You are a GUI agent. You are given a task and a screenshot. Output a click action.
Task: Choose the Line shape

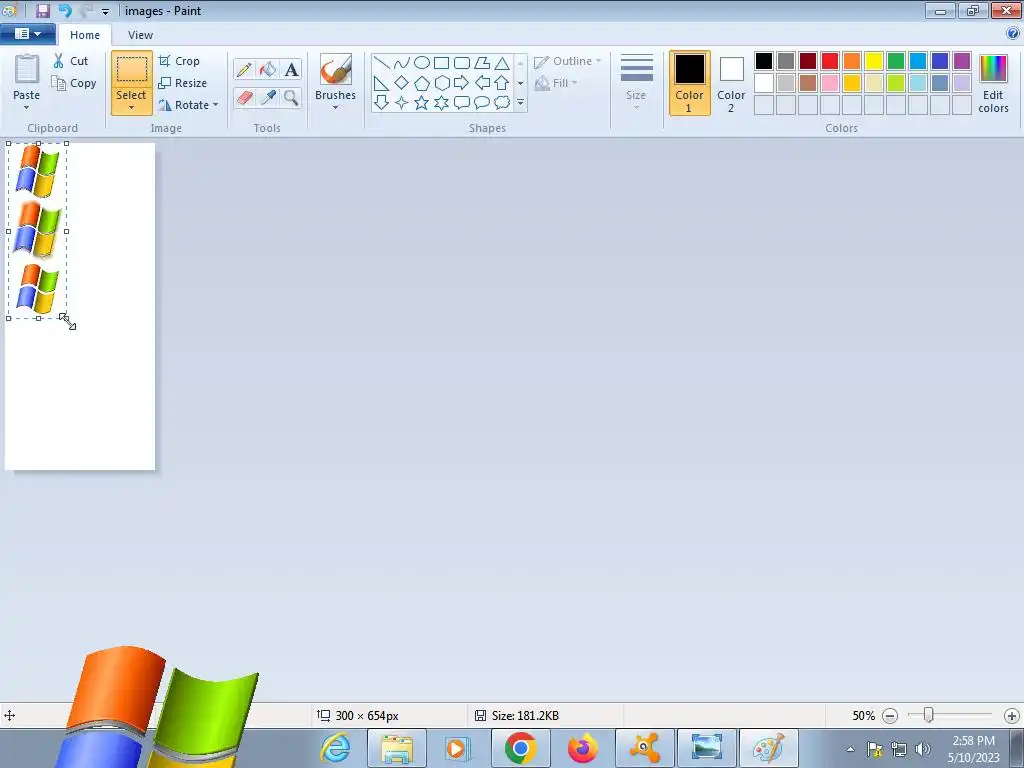pyautogui.click(x=382, y=63)
